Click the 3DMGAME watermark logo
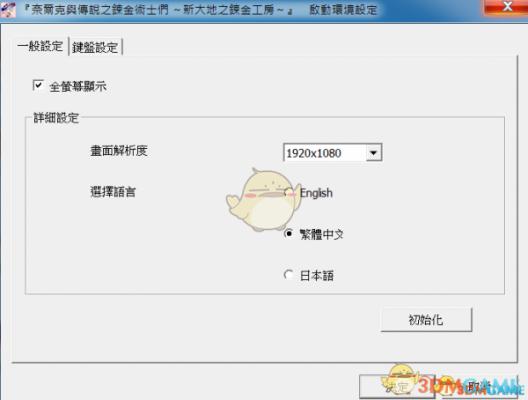The image size is (528, 400). pos(470,386)
